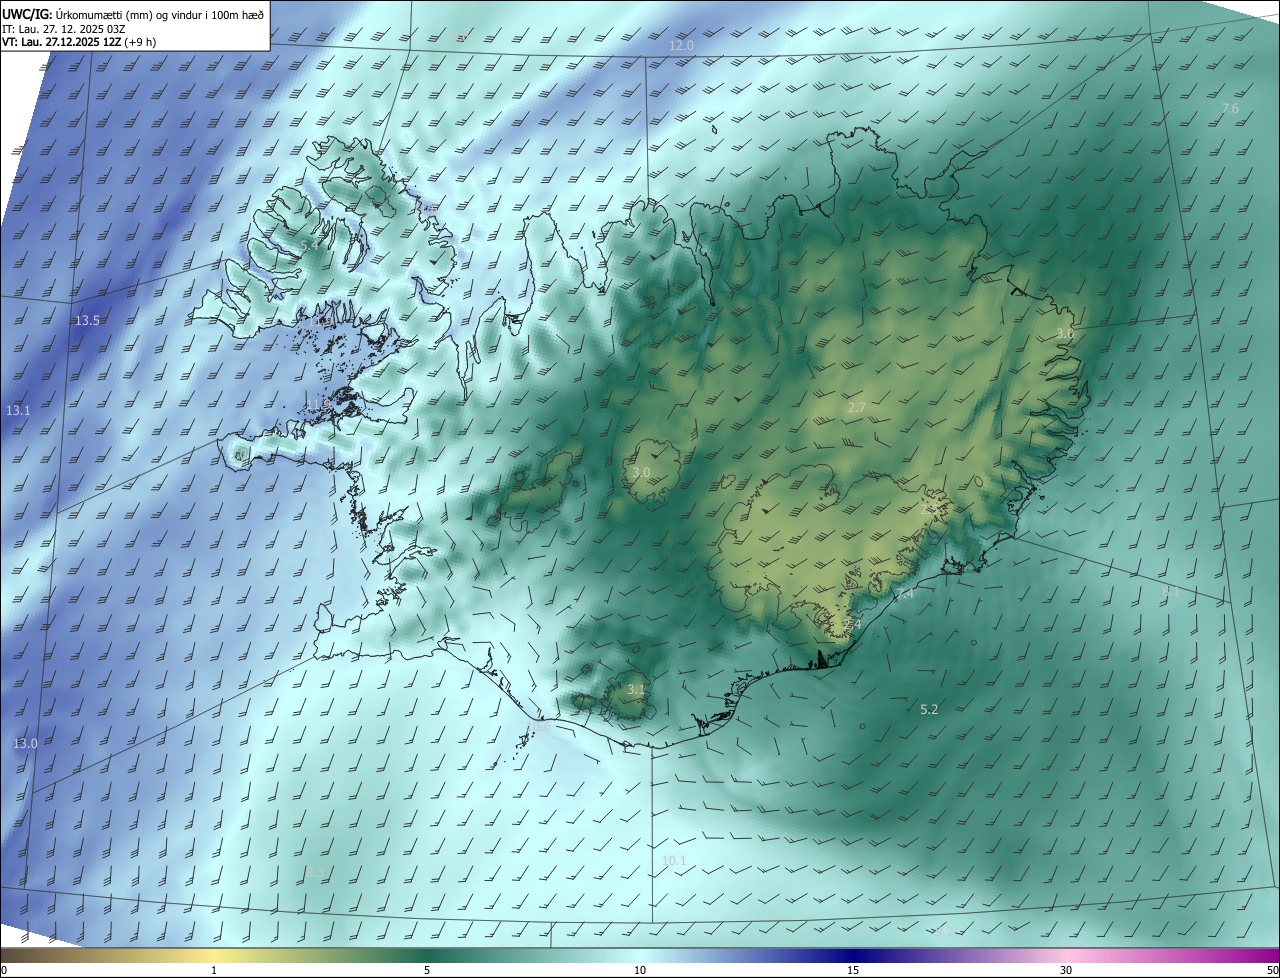The height and width of the screenshot is (978, 1280).
Task: Click the 15 tick on the color scale
Action: point(853,970)
